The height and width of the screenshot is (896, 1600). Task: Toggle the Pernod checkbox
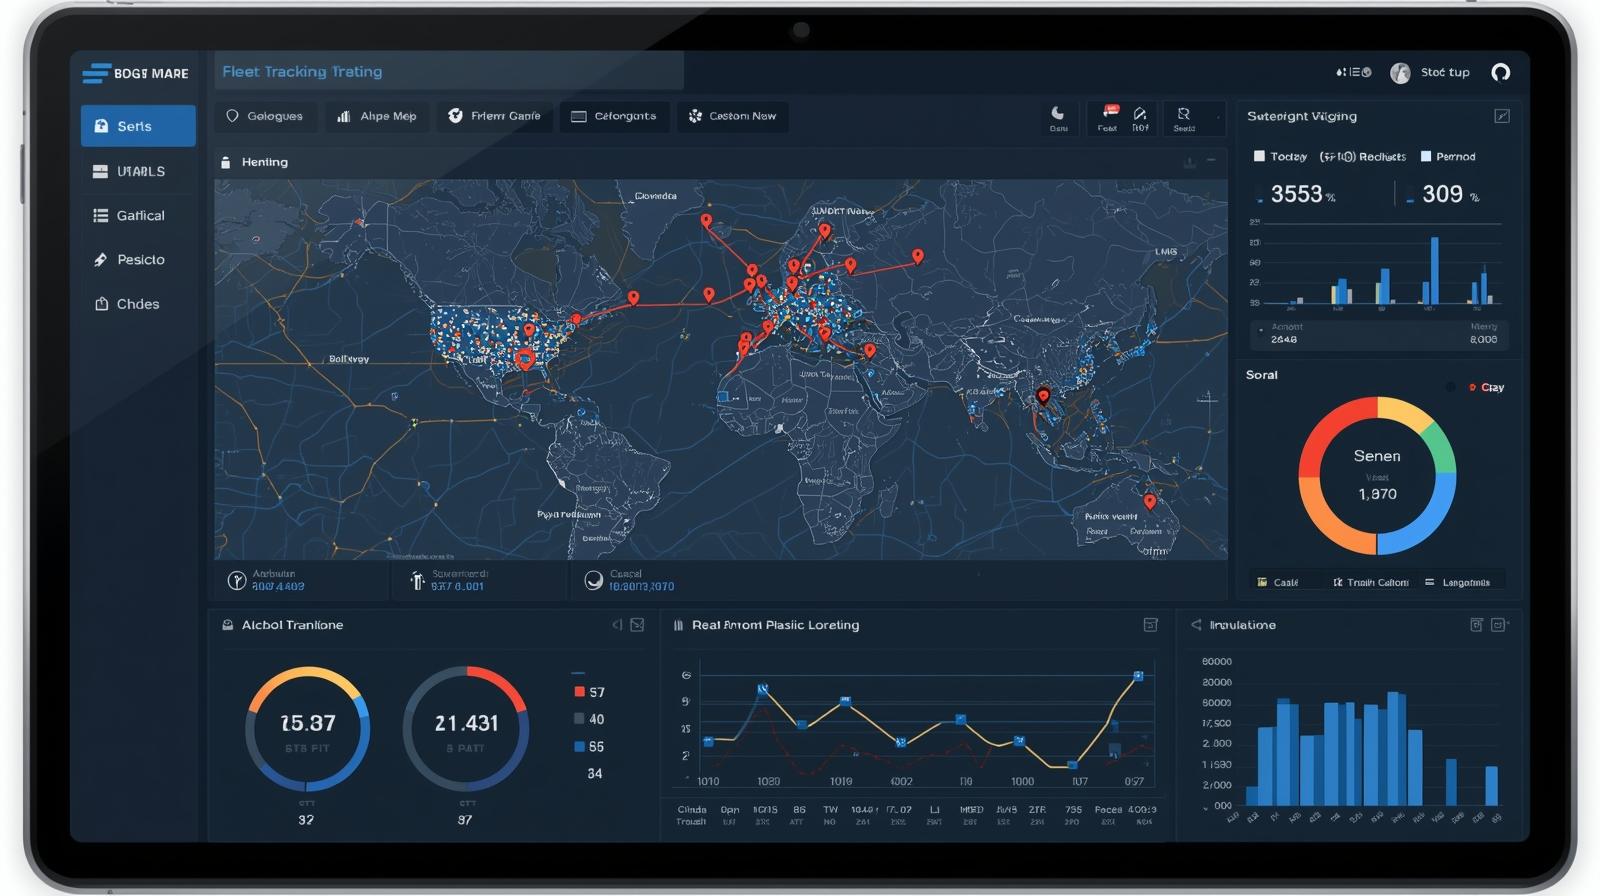tap(1426, 156)
